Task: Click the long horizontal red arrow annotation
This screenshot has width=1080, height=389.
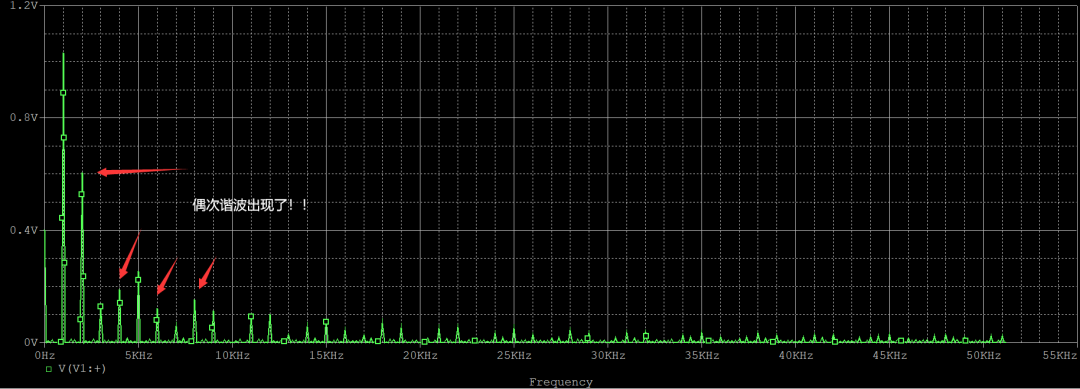Action: click(142, 171)
